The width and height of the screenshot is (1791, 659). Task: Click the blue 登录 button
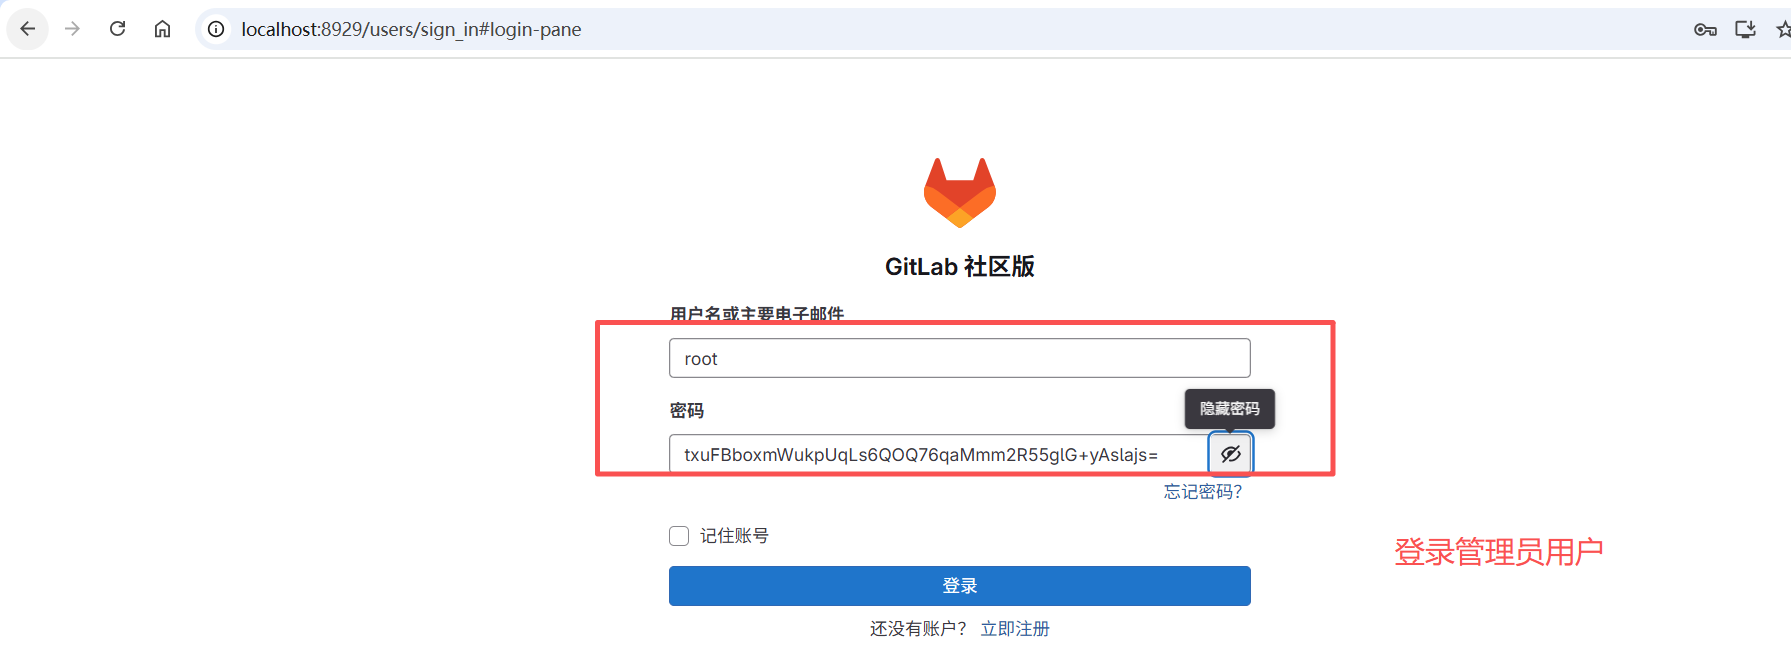pyautogui.click(x=960, y=586)
